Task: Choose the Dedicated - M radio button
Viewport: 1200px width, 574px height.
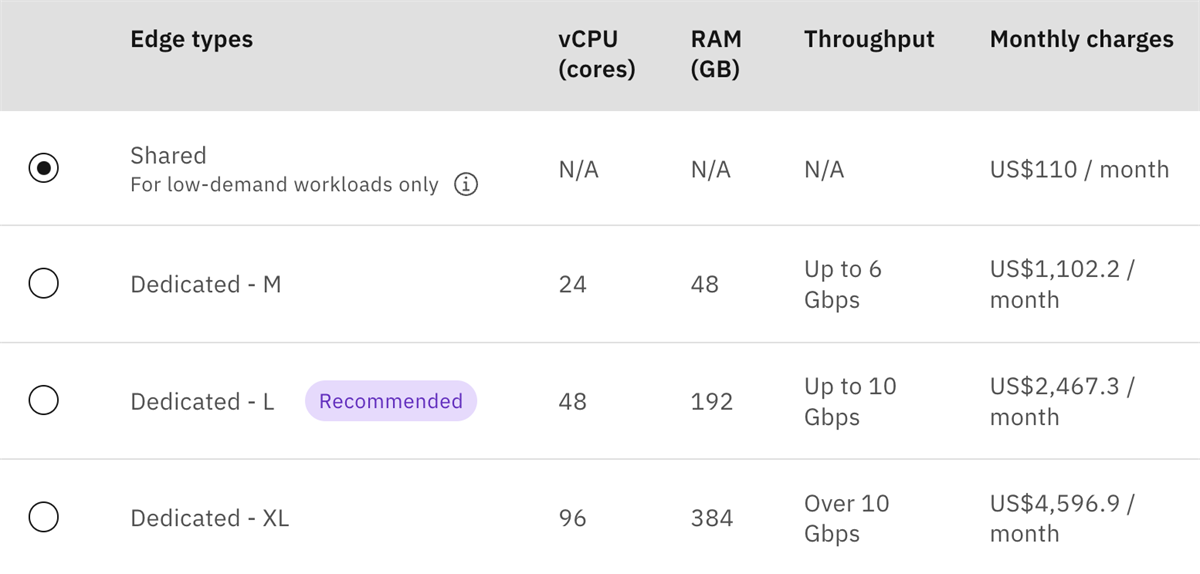Action: 43,284
